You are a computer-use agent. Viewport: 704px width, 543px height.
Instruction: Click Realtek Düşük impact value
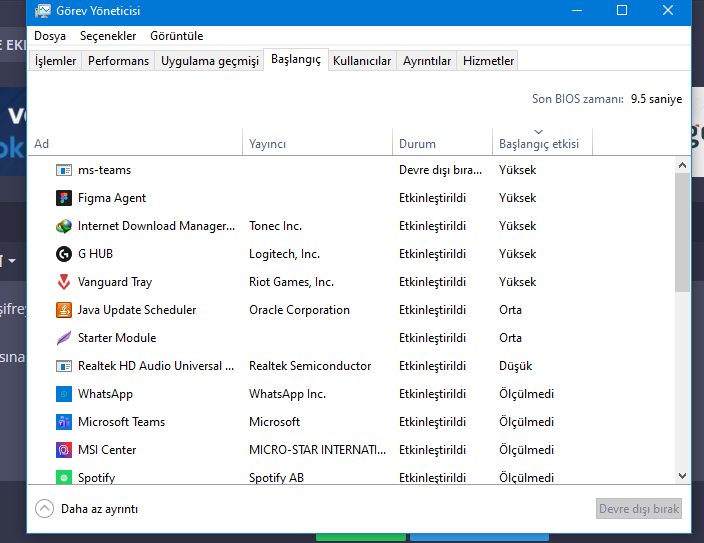[x=515, y=366]
